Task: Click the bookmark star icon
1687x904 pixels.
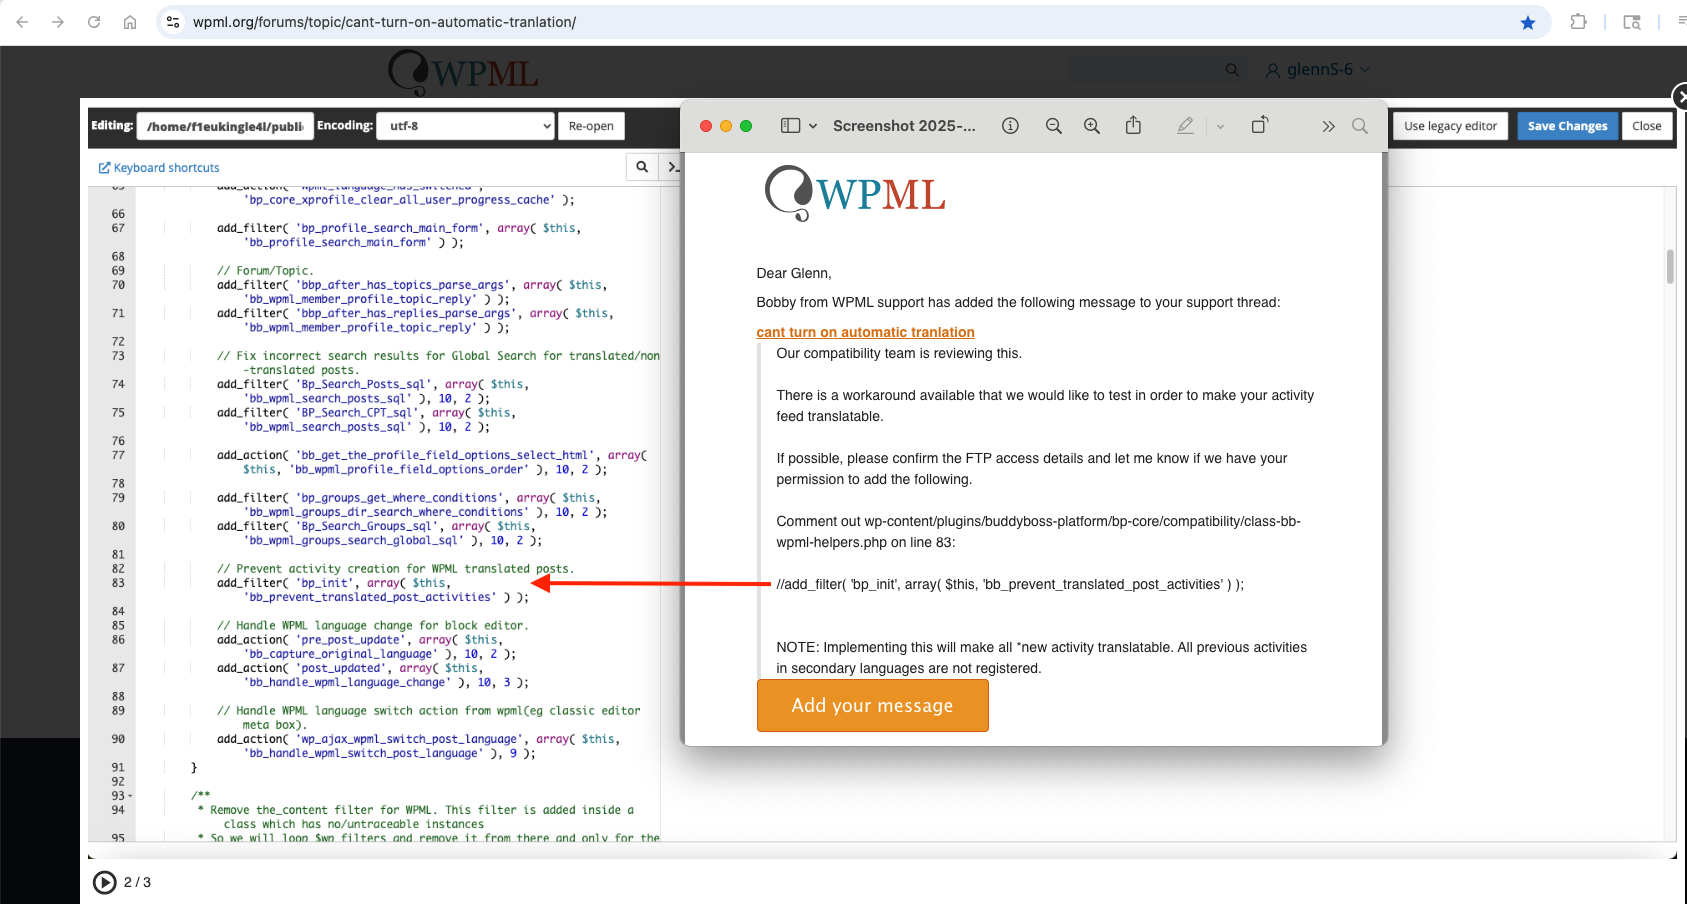Action: pos(1528,22)
